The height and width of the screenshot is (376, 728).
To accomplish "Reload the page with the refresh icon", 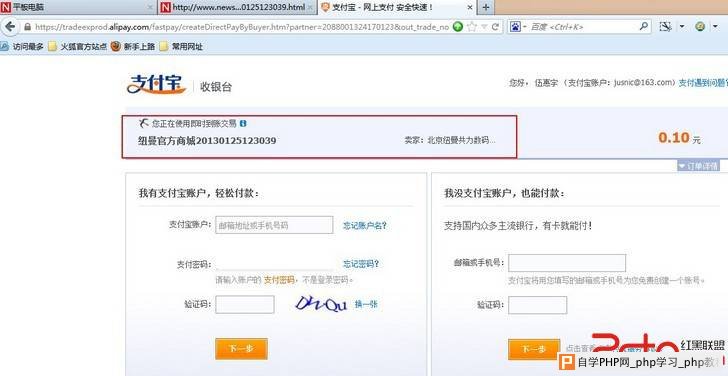I will [495, 27].
